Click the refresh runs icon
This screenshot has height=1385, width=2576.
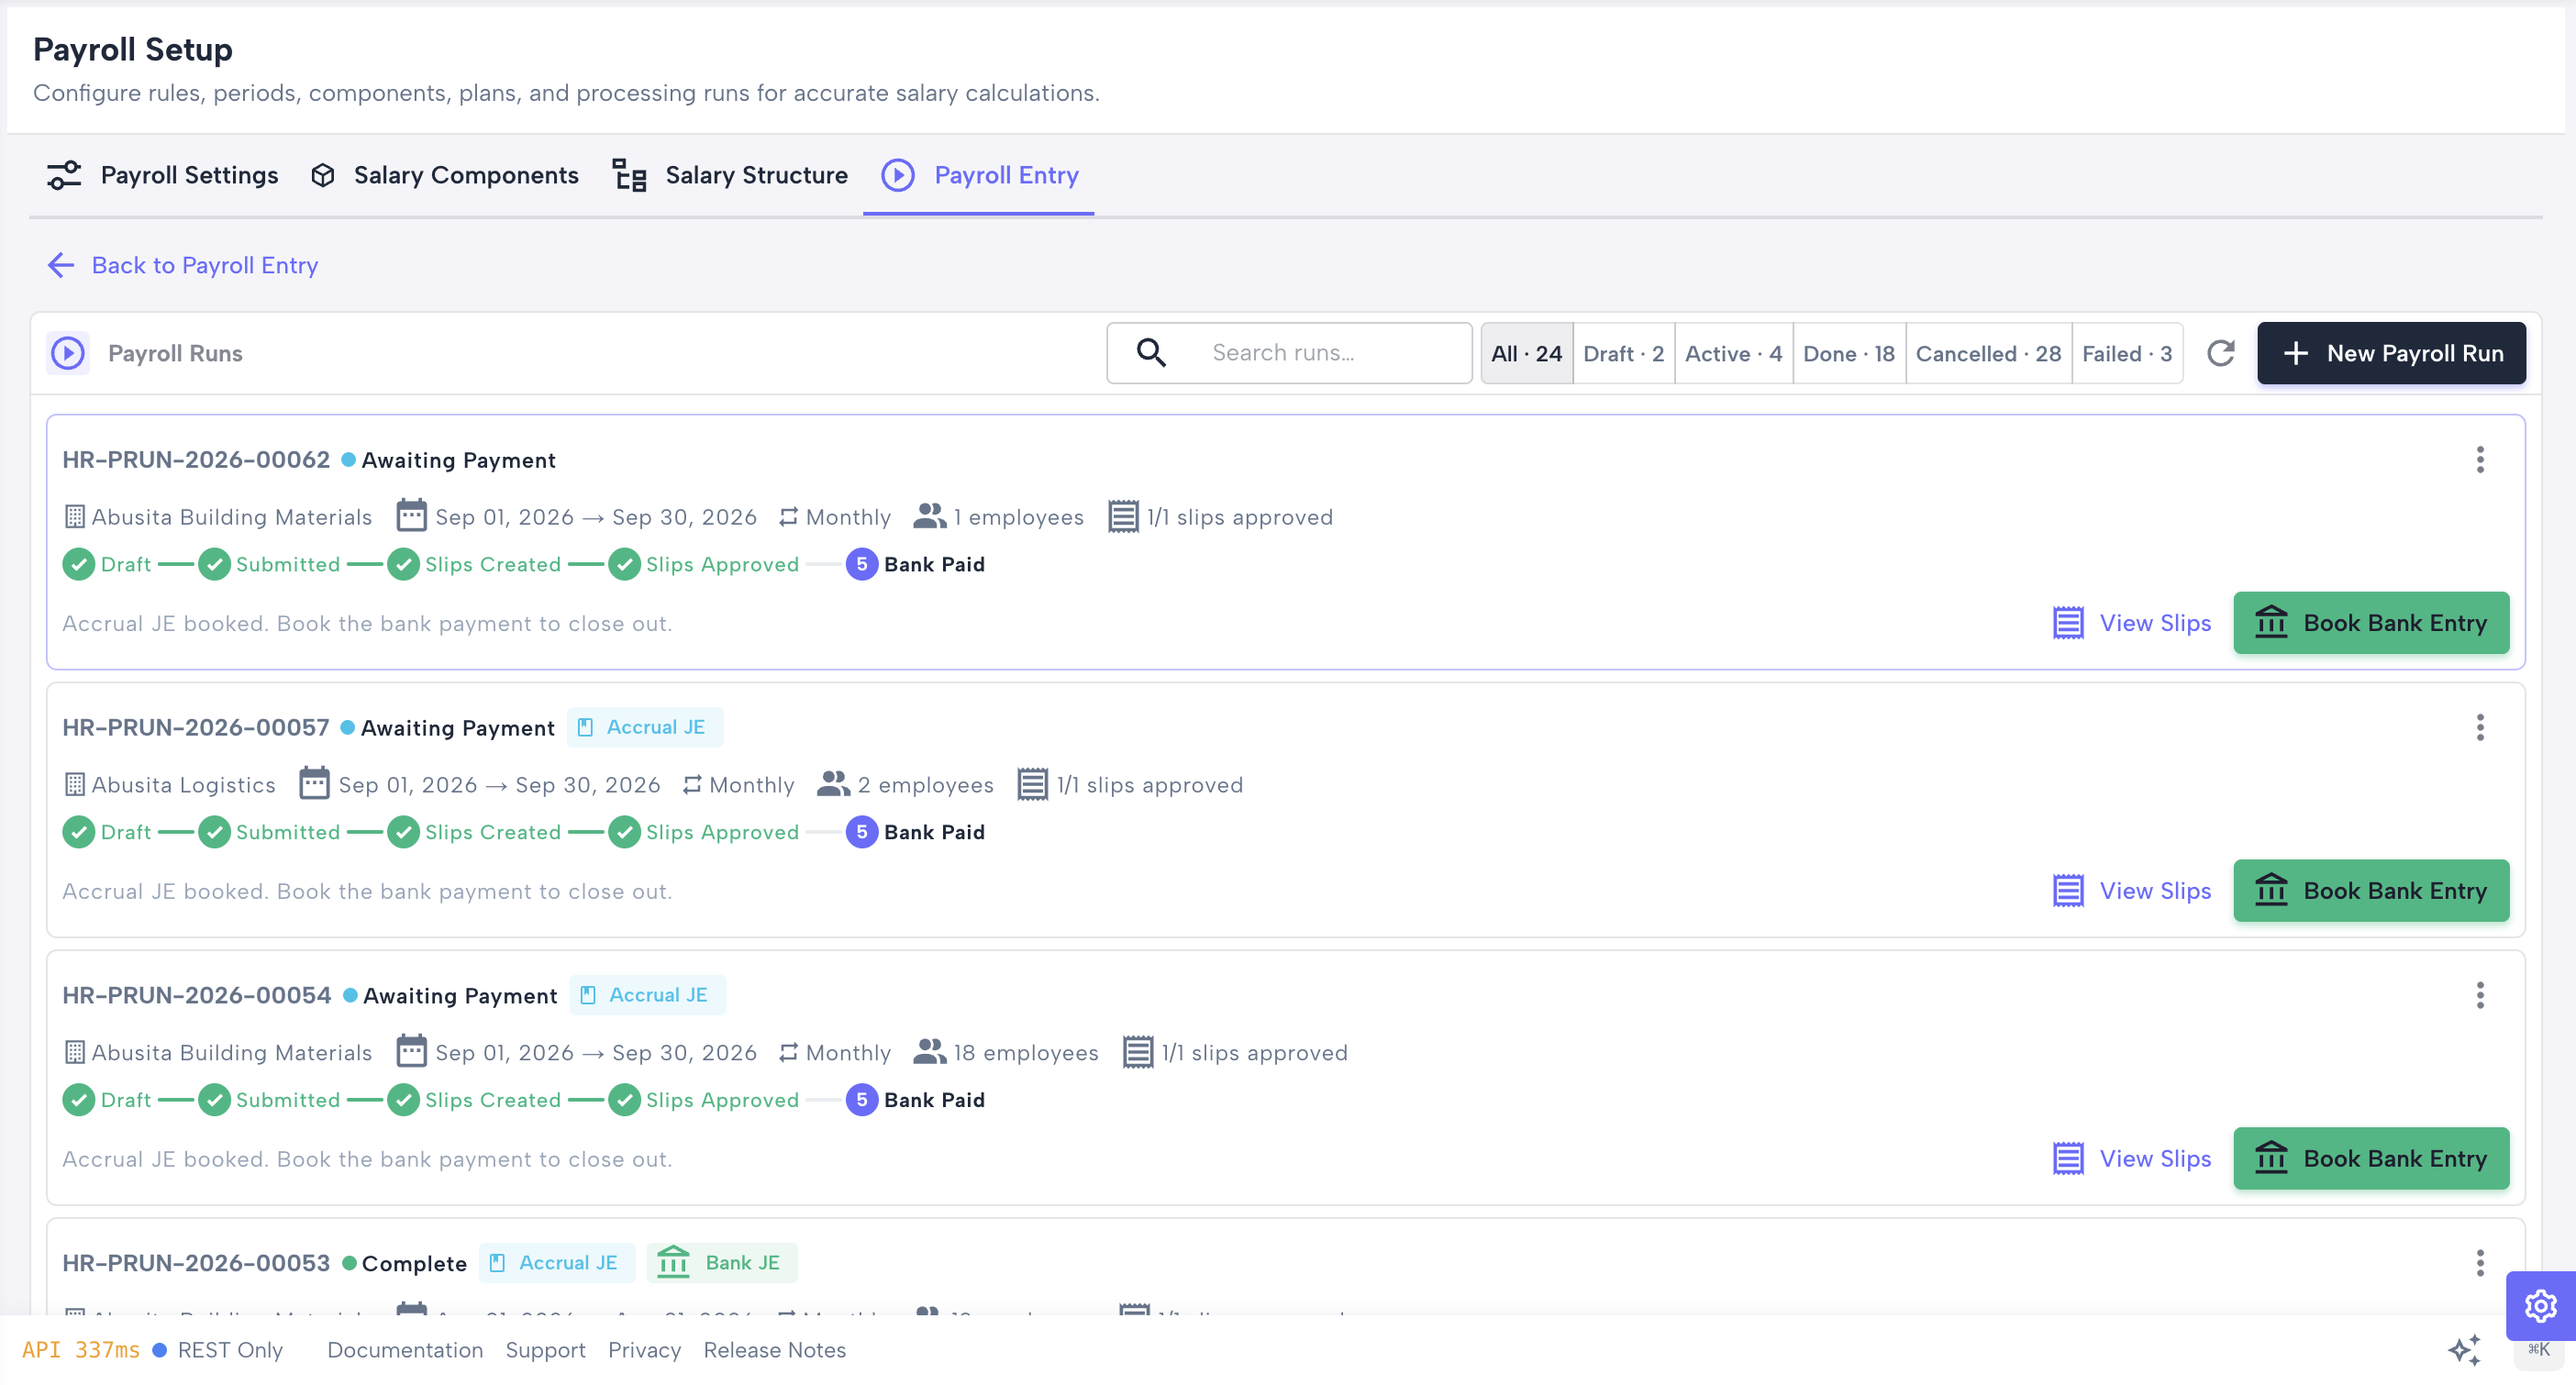2220,353
